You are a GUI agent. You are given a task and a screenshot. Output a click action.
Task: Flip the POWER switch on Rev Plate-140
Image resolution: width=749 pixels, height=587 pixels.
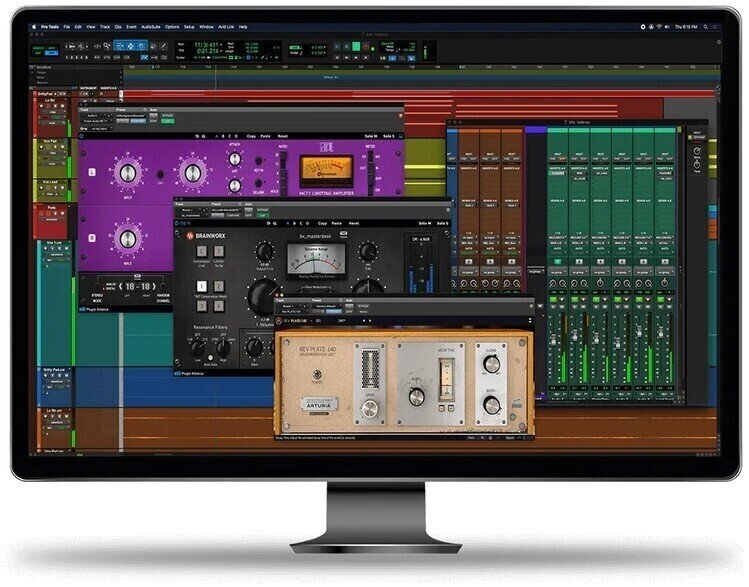(x=316, y=374)
